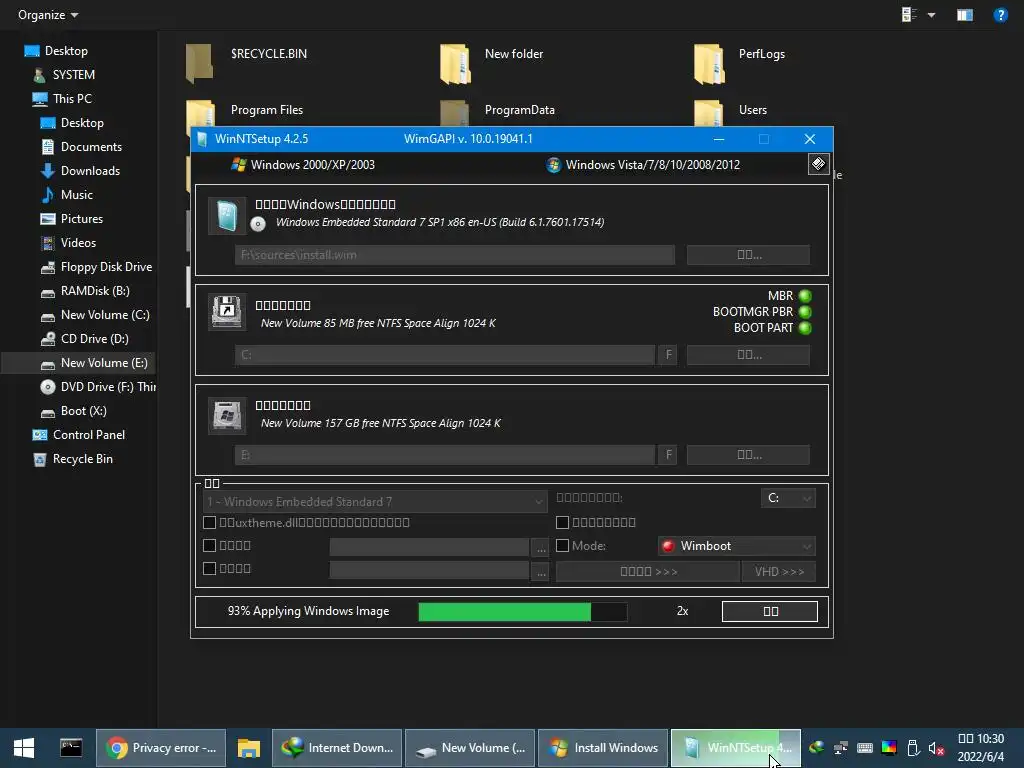Select Boot (X:) in the navigation pane
Image resolution: width=1024 pixels, height=768 pixels.
74,411
